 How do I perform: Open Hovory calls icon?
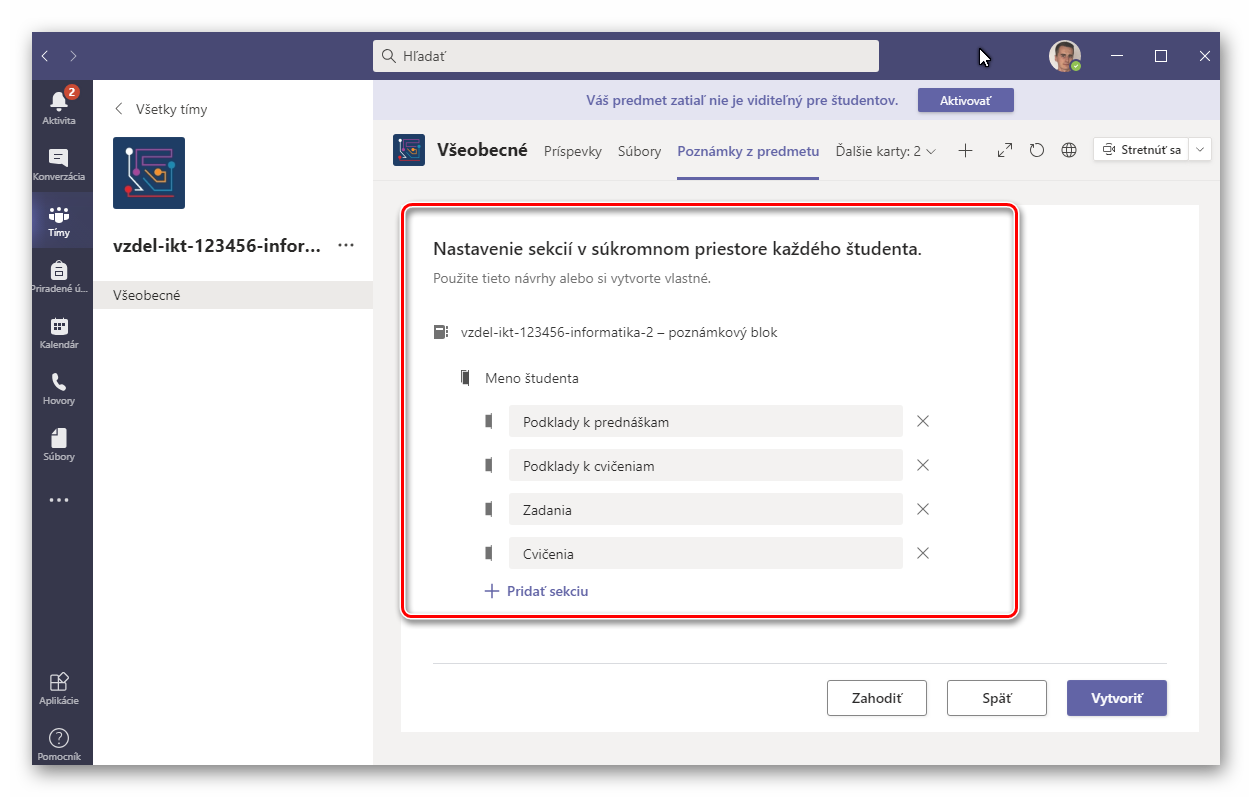coord(59,388)
